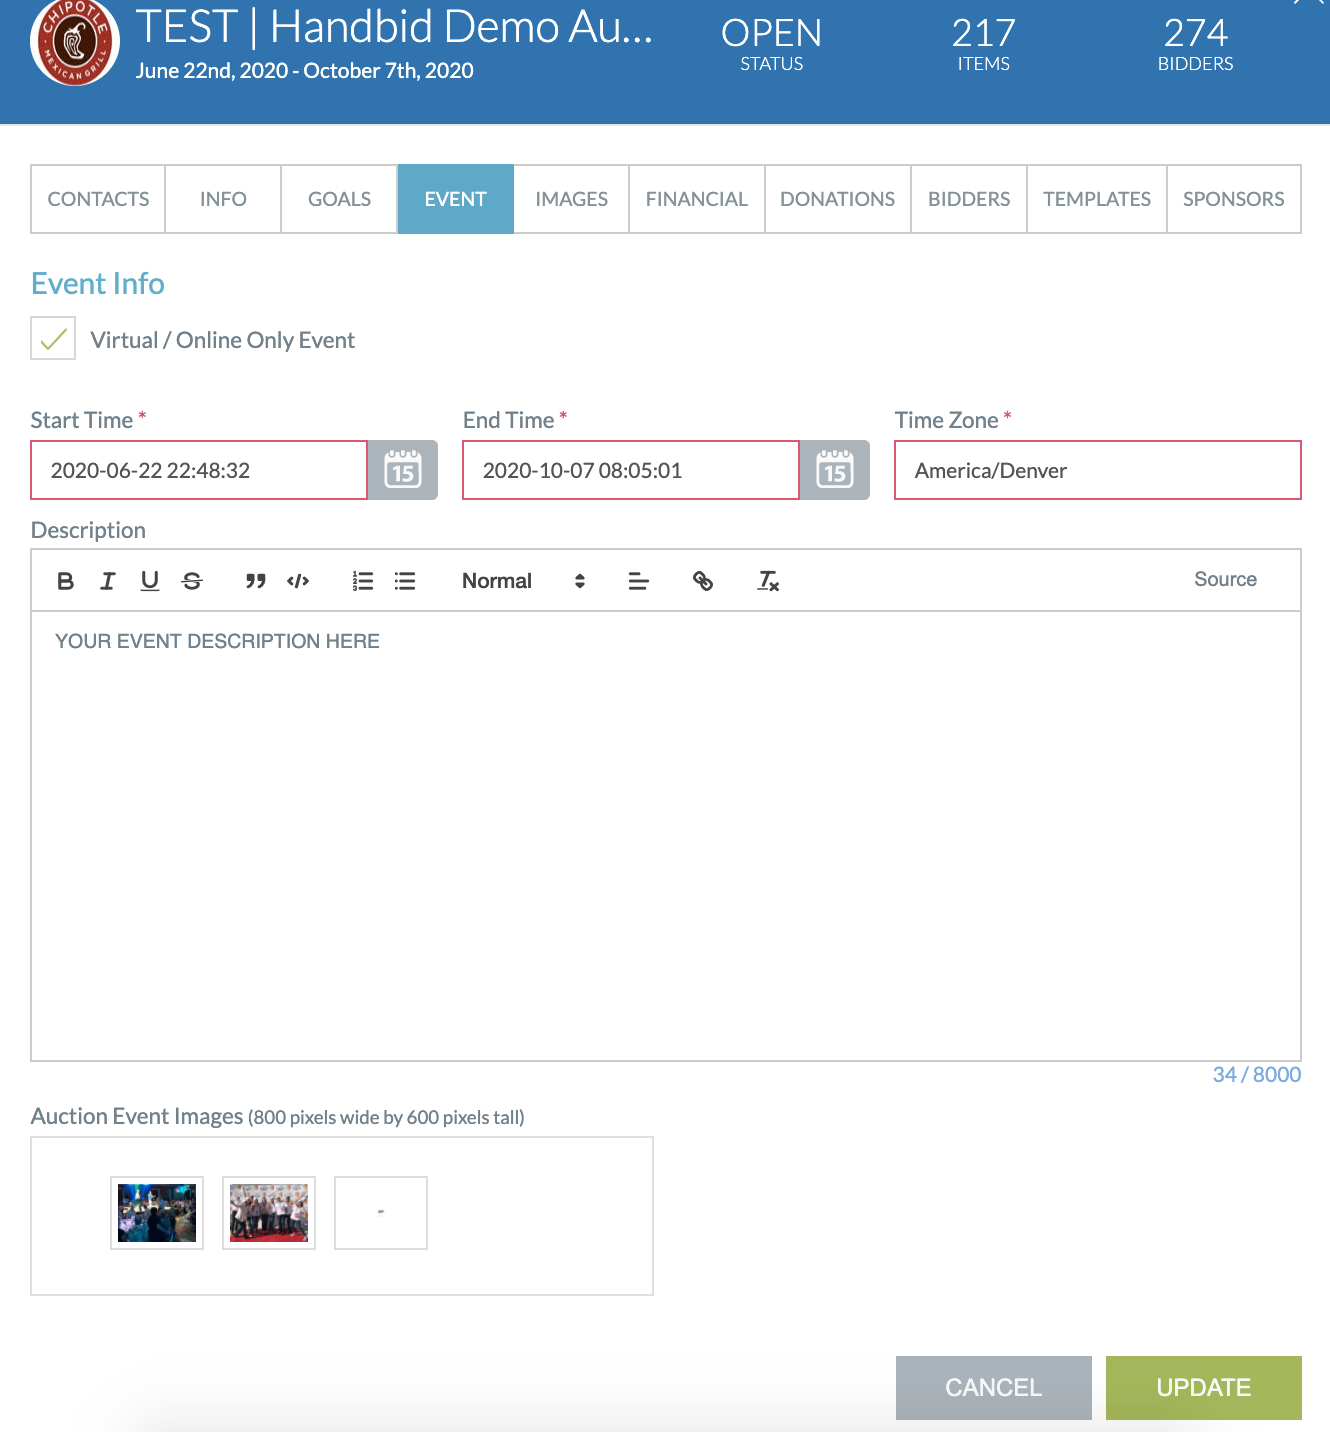Select the red carpet event image thumbnail
The width and height of the screenshot is (1330, 1432).
tap(268, 1212)
